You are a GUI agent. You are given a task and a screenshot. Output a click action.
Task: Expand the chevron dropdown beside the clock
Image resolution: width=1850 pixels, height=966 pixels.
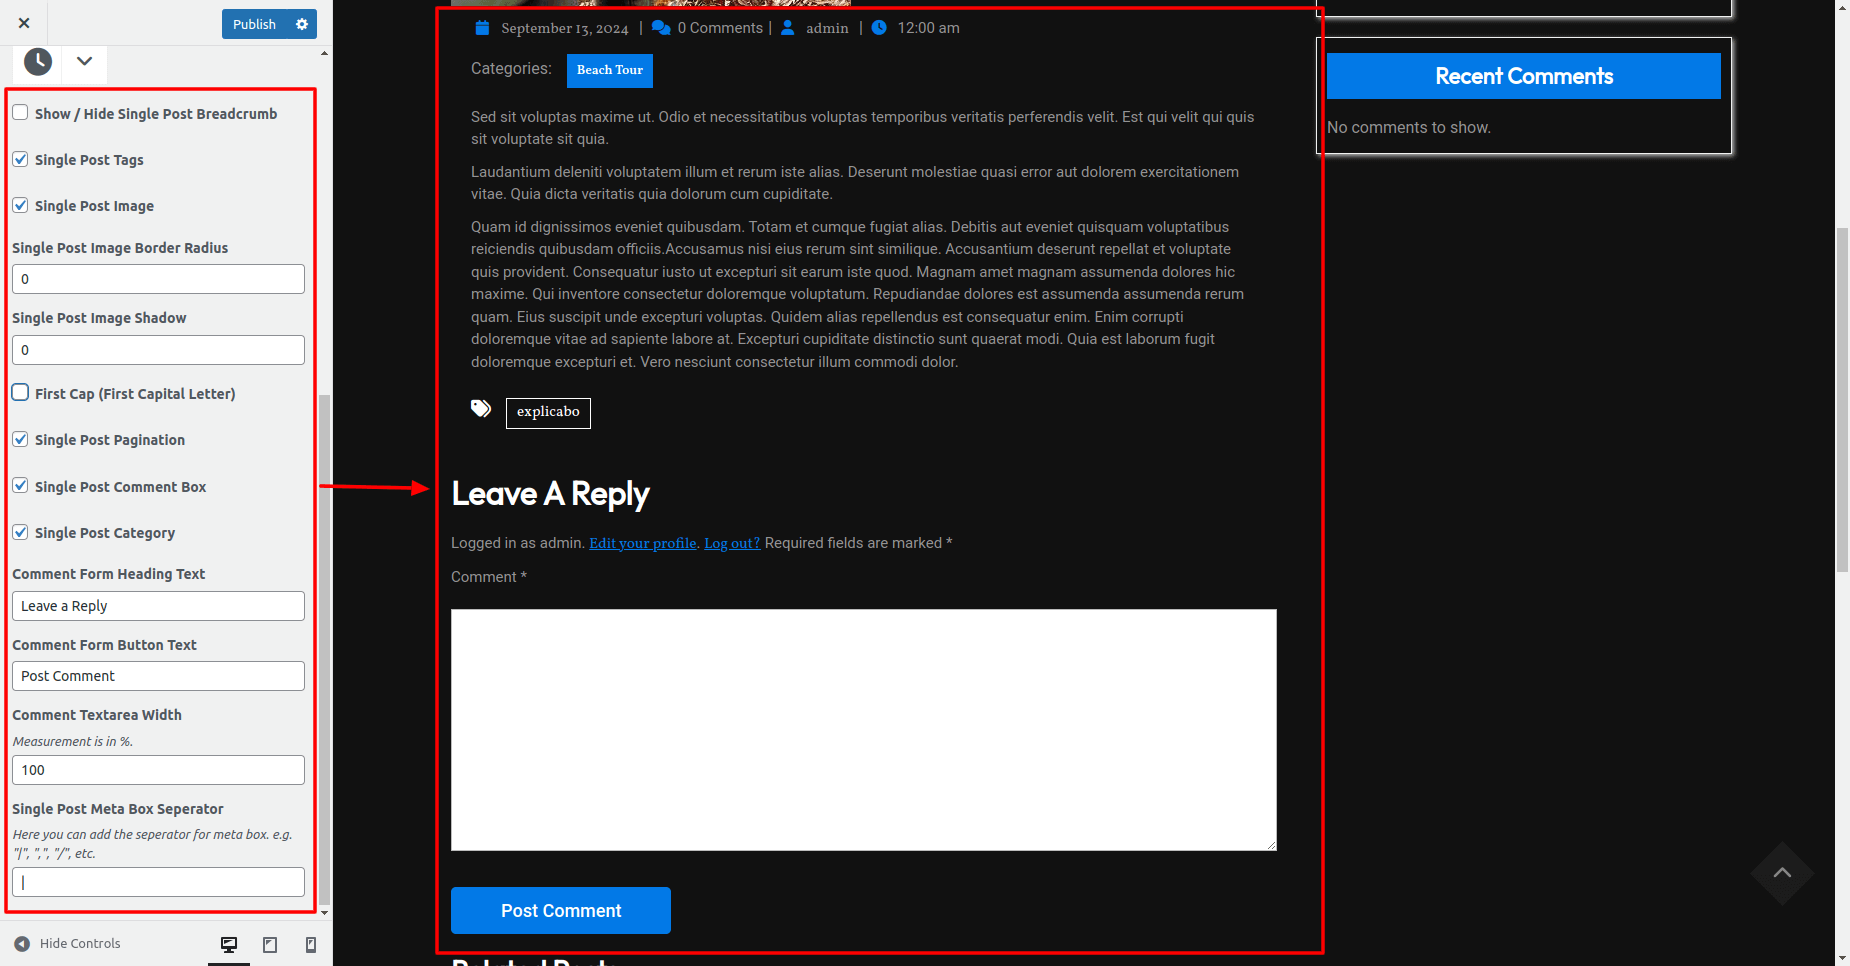(85, 62)
